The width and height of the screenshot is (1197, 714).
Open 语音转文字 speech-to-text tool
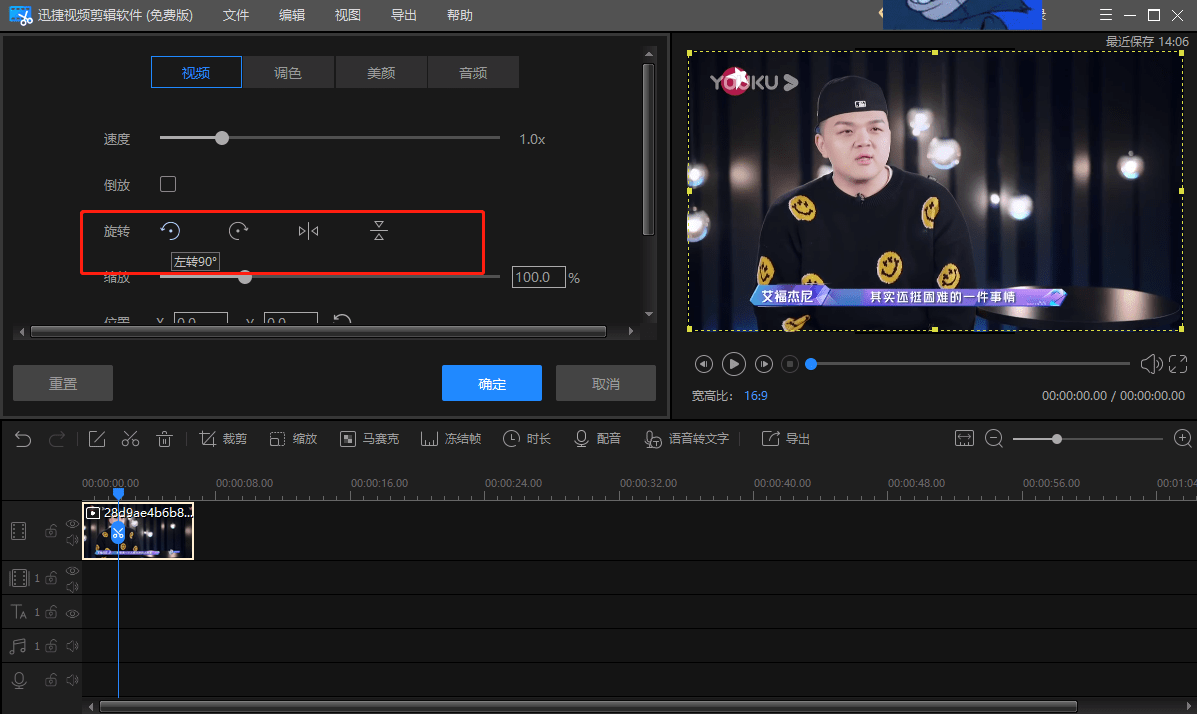click(x=687, y=439)
